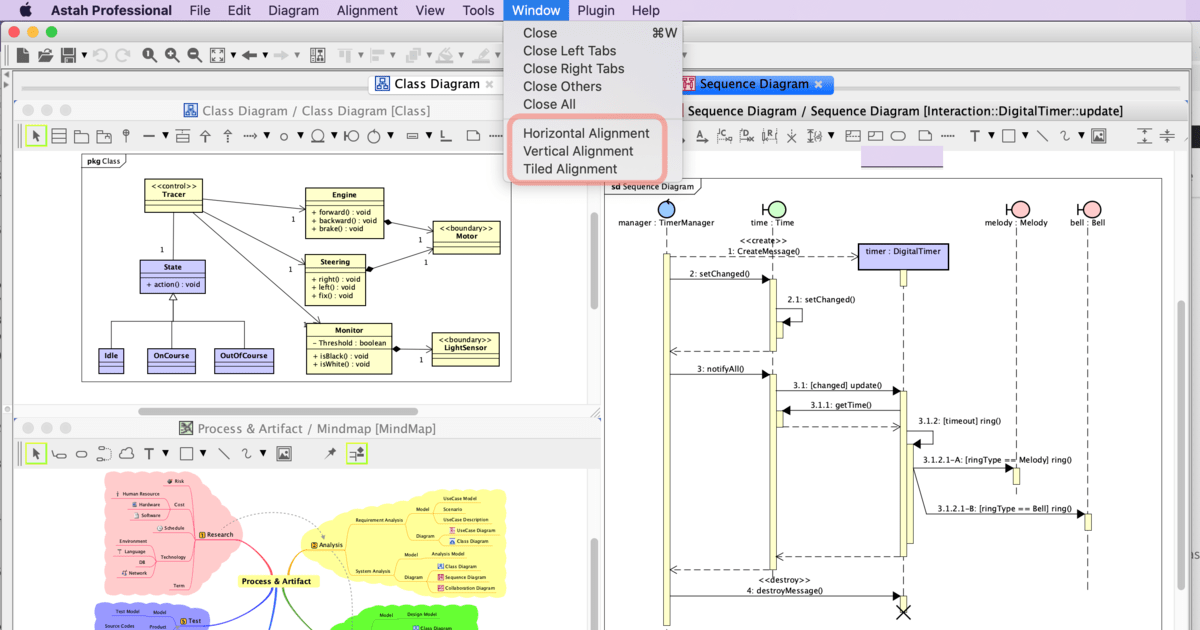This screenshot has height=630, width=1200.
Task: Click Close All in Window menu
Action: click(x=549, y=104)
